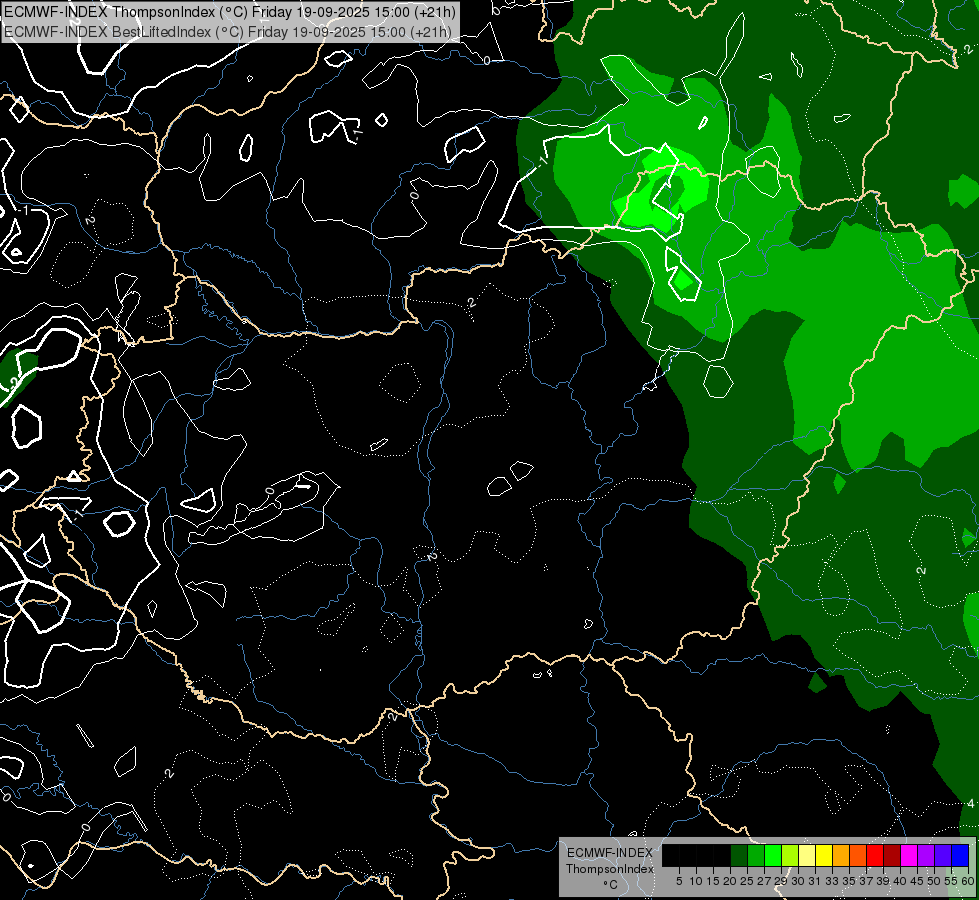Click the ThompsonIndex title line at top
The width and height of the screenshot is (979, 900).
(x=230, y=12)
